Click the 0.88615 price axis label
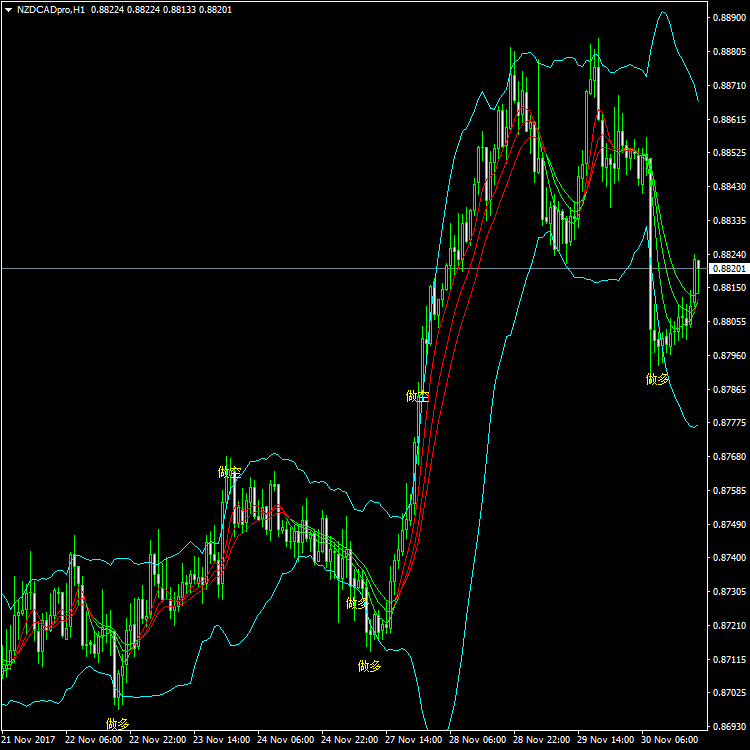Screen dimensions: 750x750 [729, 120]
